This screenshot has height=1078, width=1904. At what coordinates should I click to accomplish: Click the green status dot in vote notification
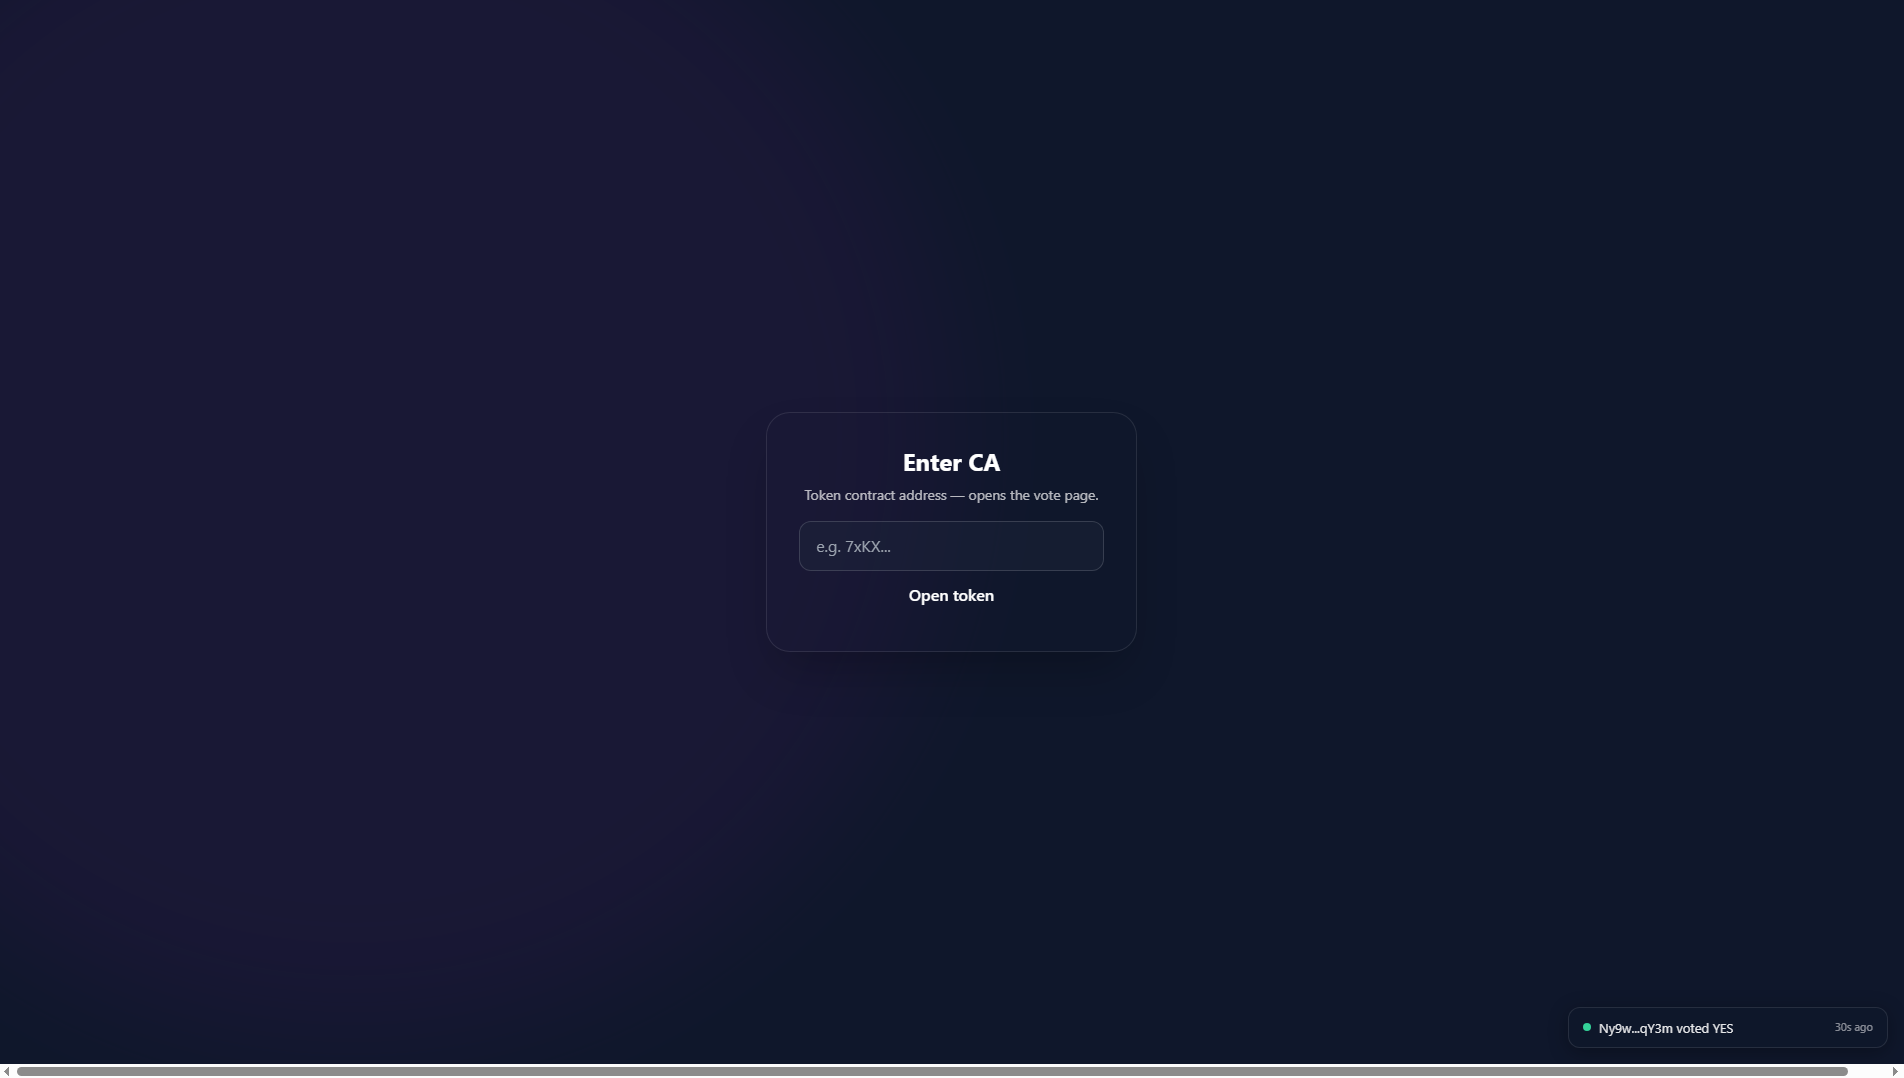point(1587,1027)
